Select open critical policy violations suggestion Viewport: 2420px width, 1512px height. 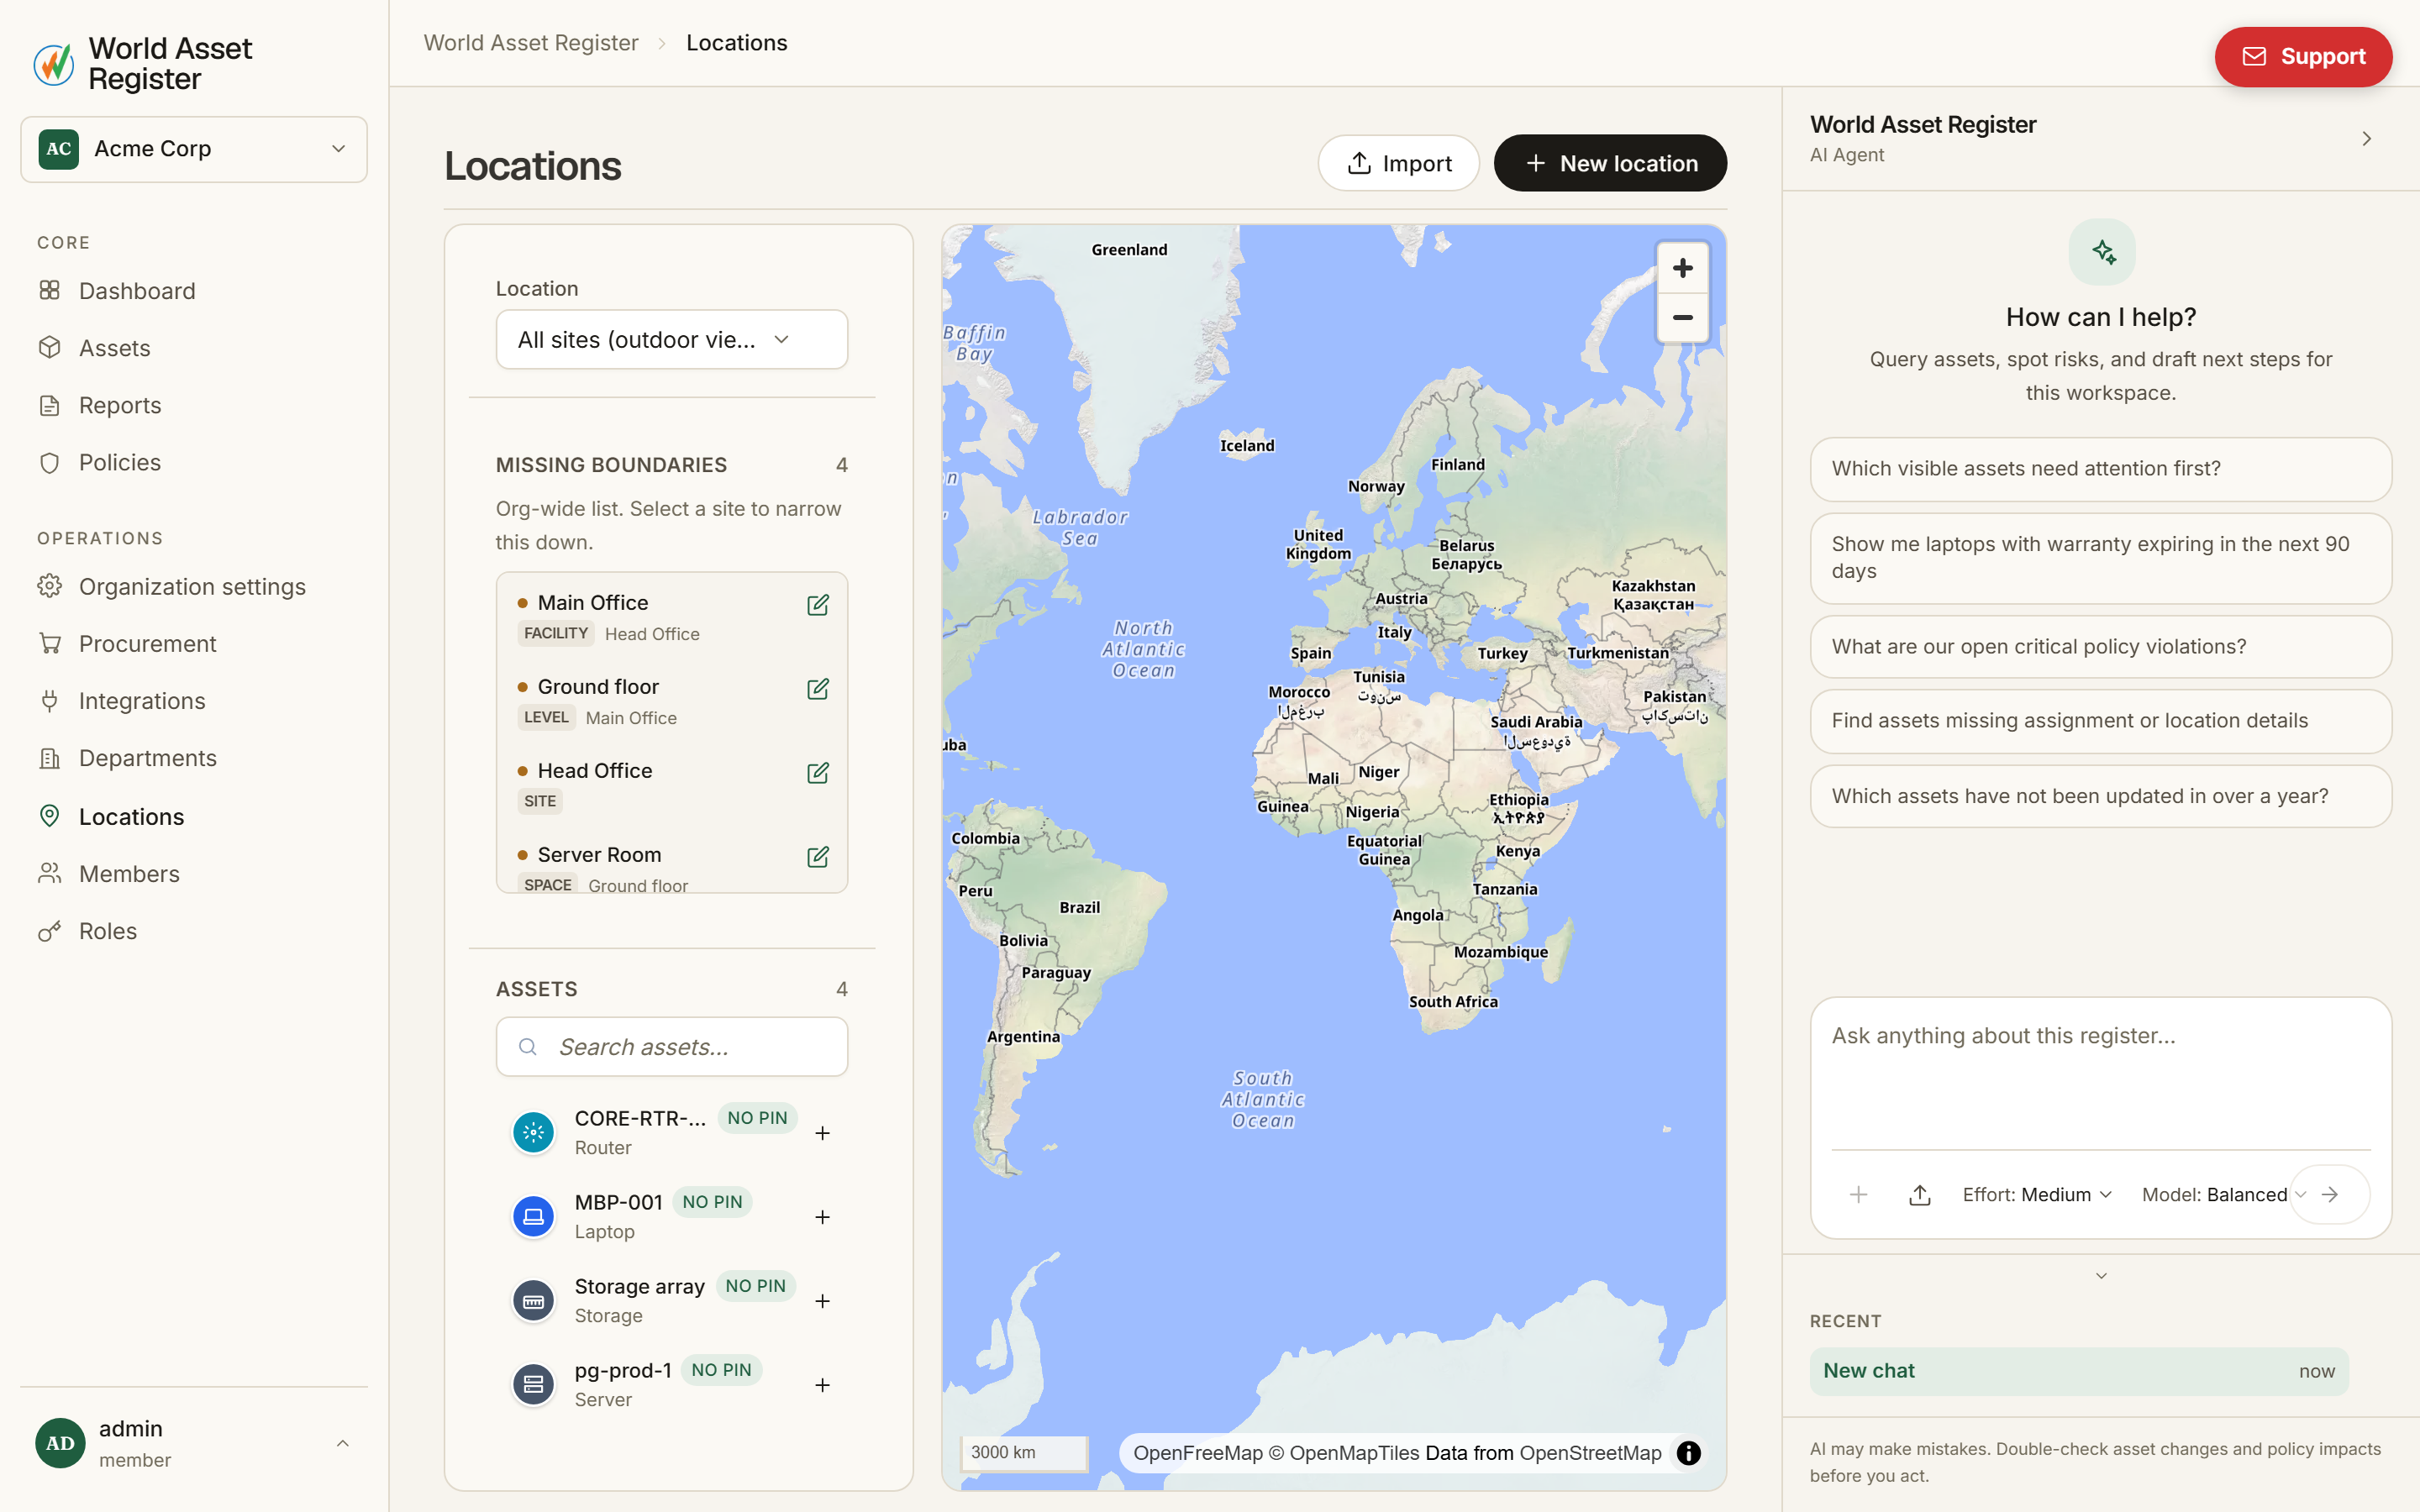click(2101, 647)
